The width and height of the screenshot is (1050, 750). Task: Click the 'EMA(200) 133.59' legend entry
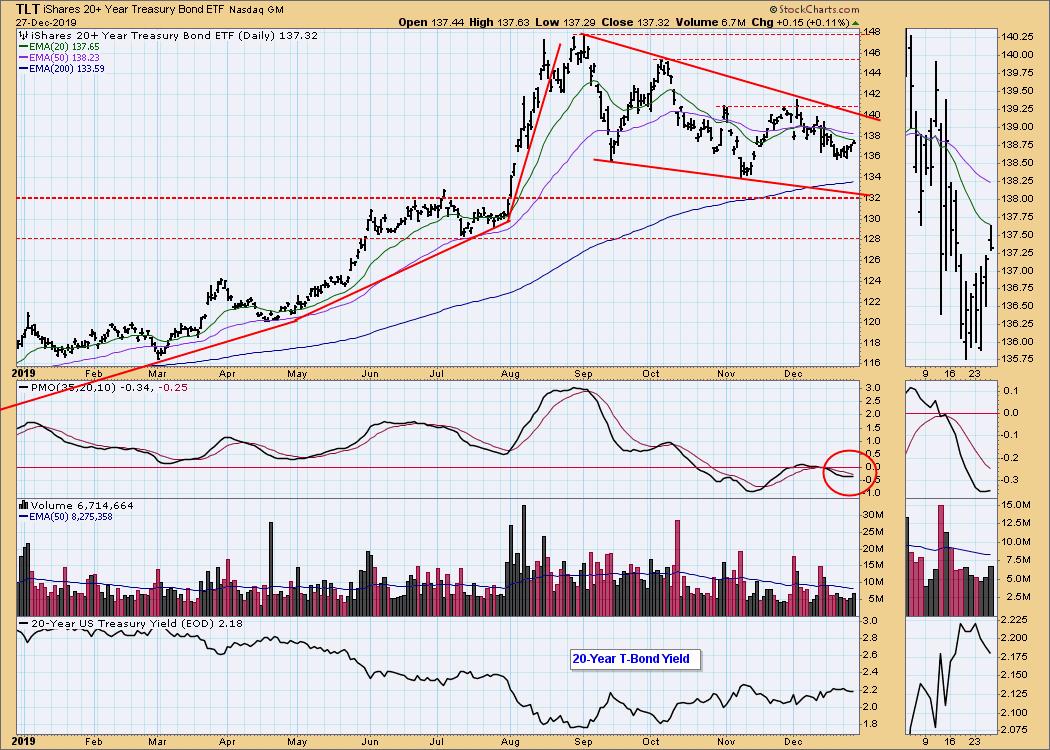tap(66, 68)
